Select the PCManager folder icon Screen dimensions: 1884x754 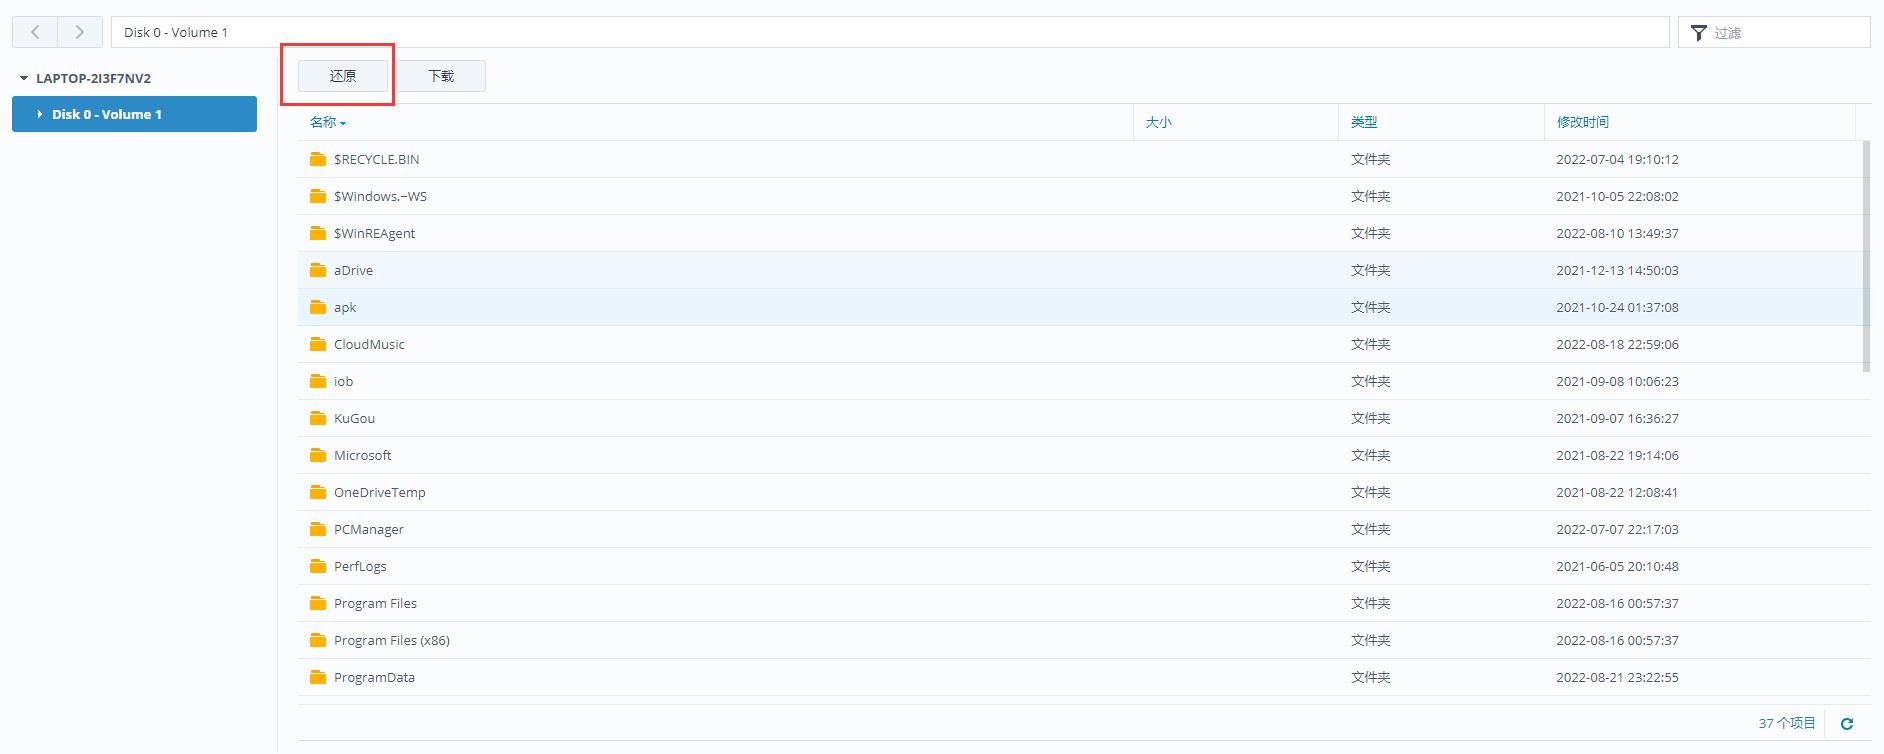point(318,529)
